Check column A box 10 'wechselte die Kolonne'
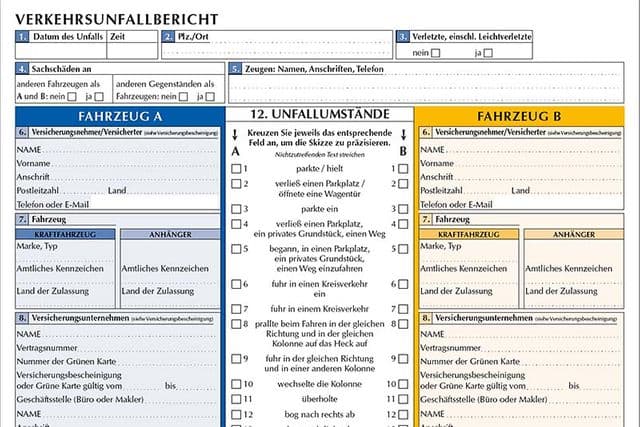The width and height of the screenshot is (640, 427). (x=236, y=384)
